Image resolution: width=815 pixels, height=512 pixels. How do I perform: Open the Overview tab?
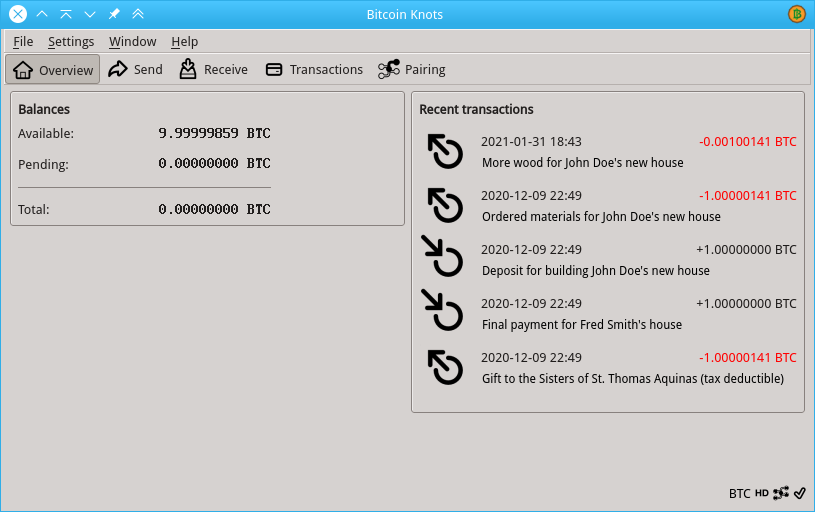[53, 70]
